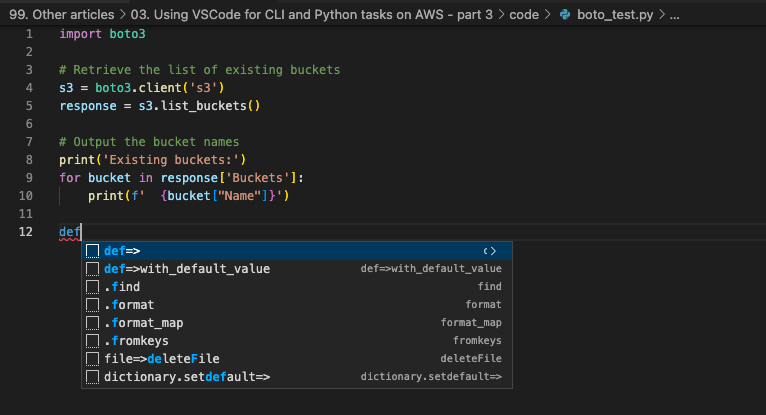Click snippet icon beside def=>with_default_value

[x=92, y=269]
